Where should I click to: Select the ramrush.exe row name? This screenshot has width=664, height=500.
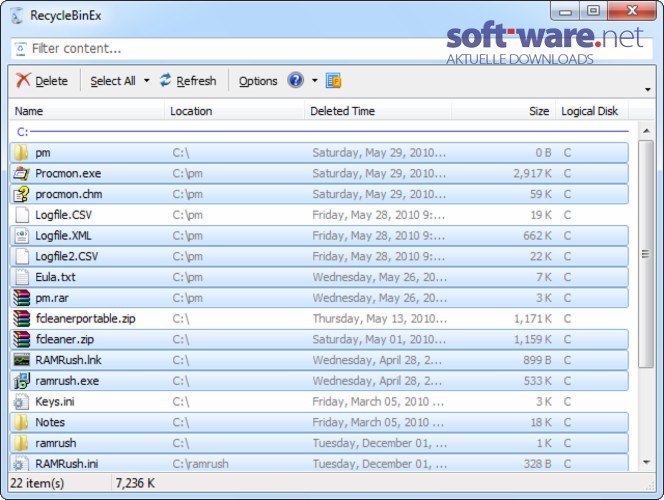[x=67, y=381]
